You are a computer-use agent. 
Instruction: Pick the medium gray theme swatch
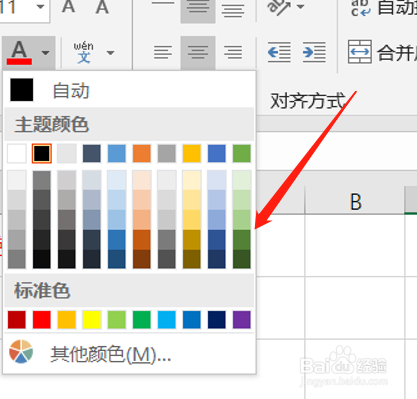(167, 153)
